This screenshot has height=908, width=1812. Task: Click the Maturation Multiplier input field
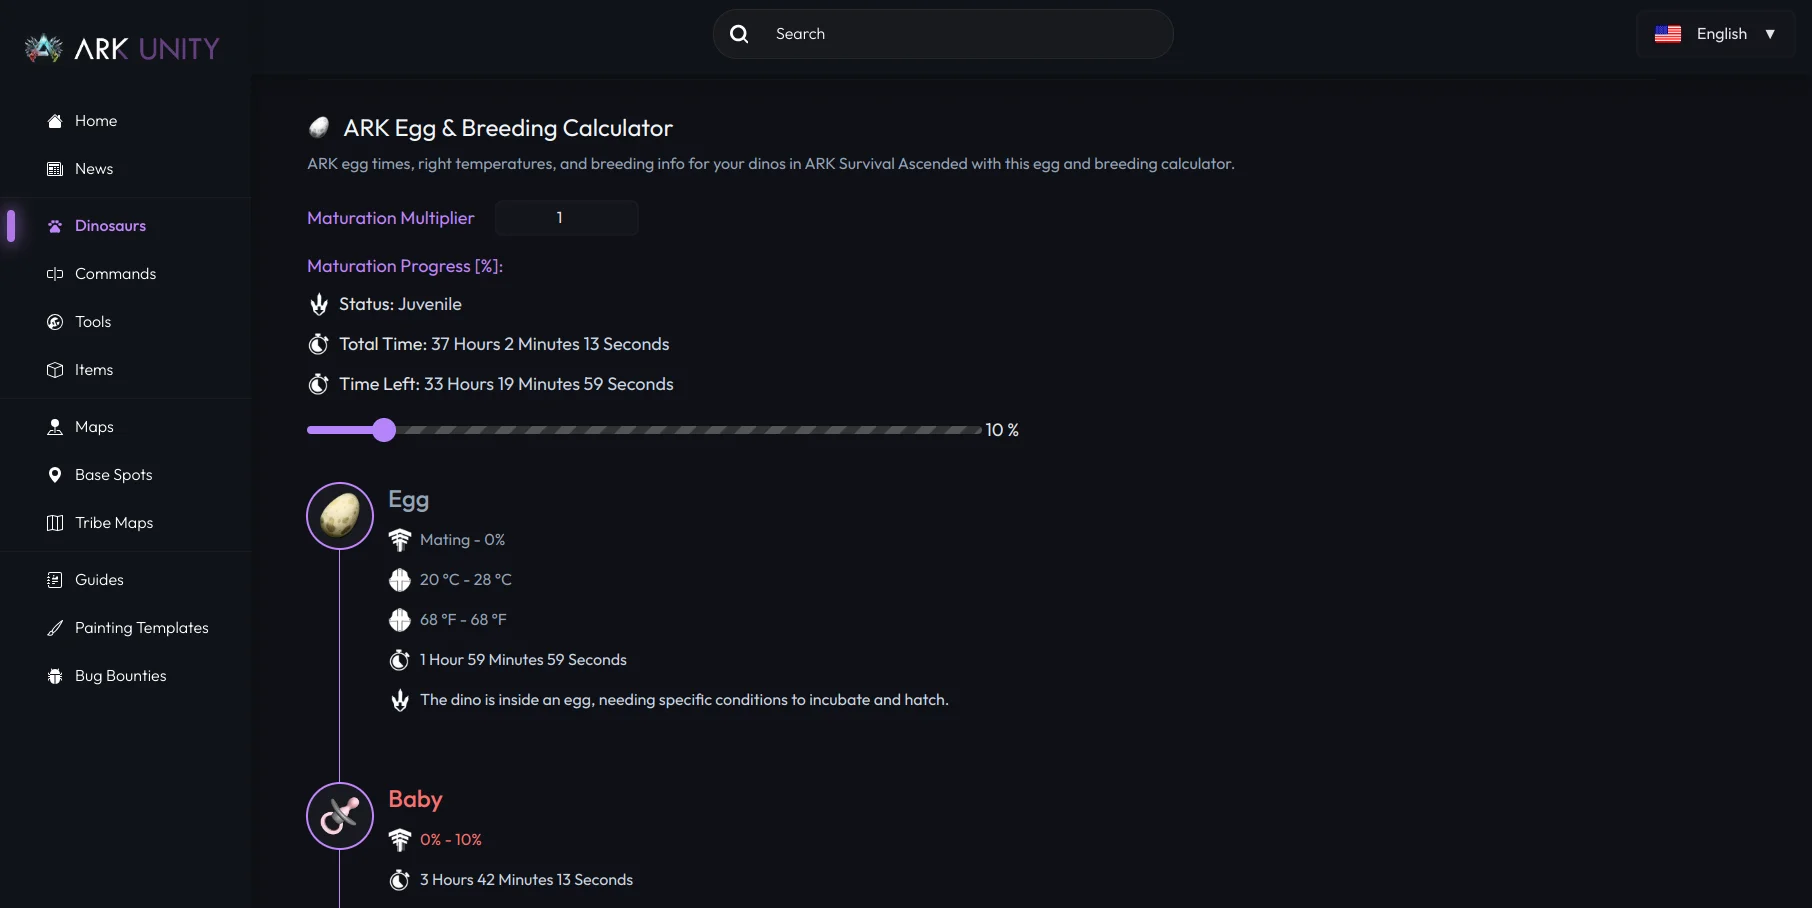tap(566, 218)
